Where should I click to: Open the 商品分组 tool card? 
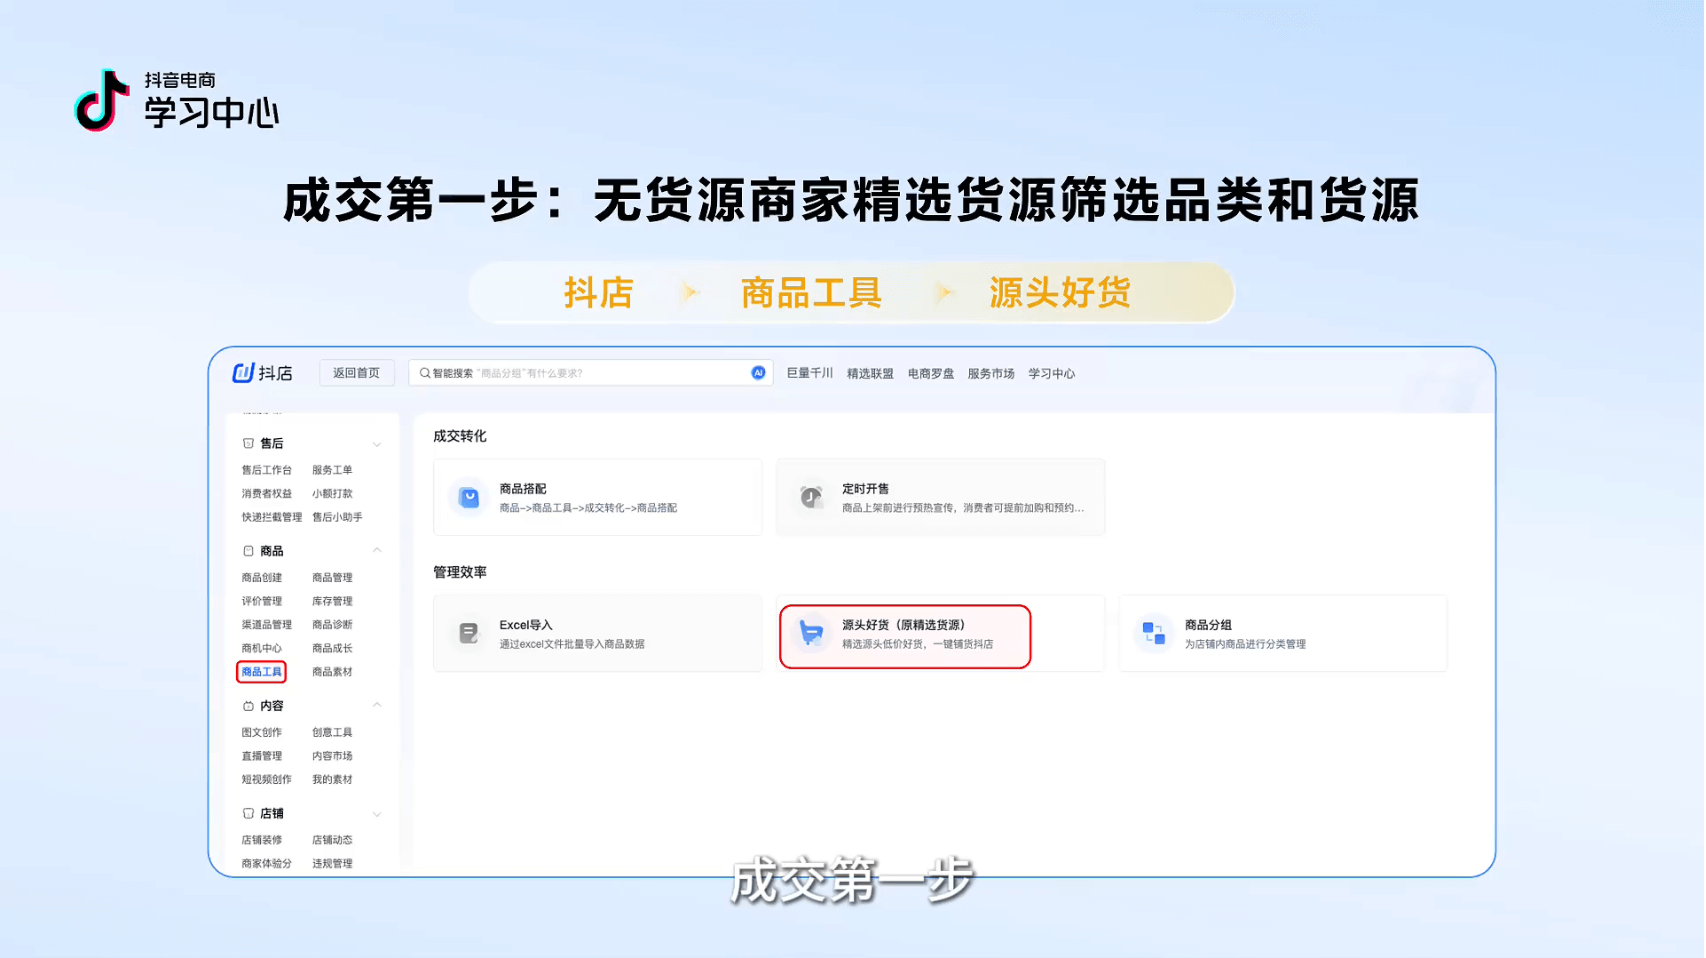point(1283,633)
